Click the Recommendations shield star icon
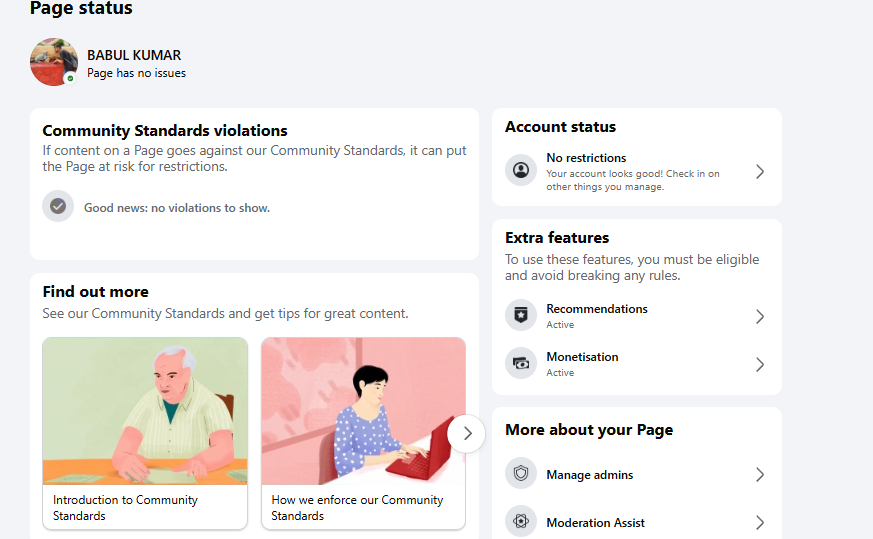 pos(521,315)
